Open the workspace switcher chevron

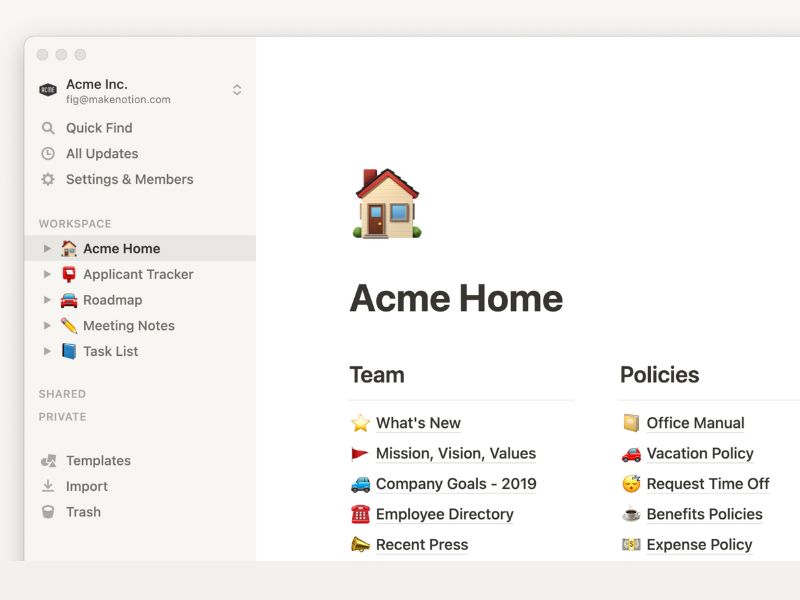[x=237, y=90]
